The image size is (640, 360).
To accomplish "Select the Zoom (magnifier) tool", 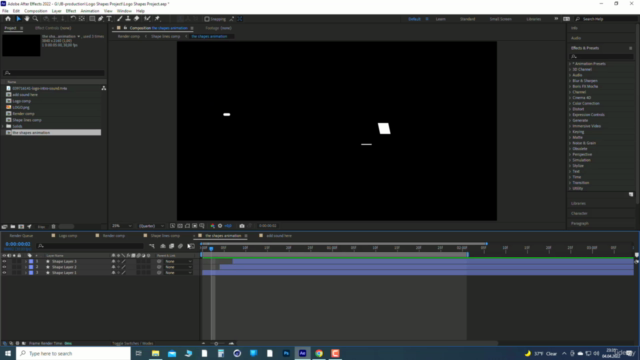I will click(36, 19).
